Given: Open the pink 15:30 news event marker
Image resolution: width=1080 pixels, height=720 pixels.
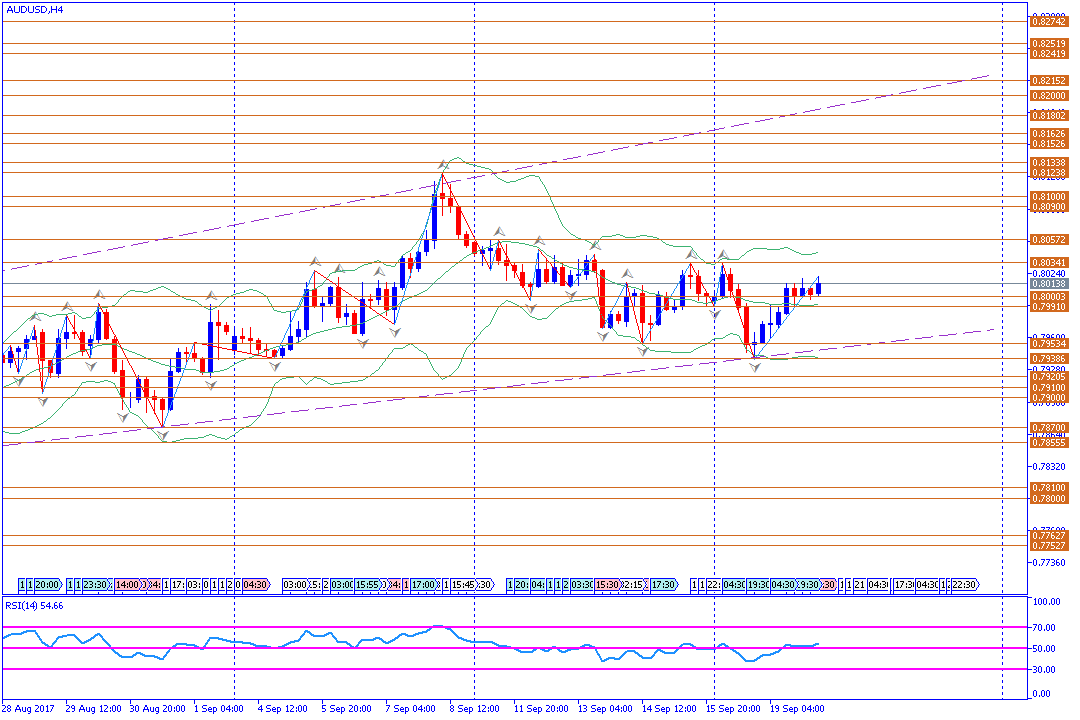Looking at the screenshot, I should pyautogui.click(x=608, y=585).
